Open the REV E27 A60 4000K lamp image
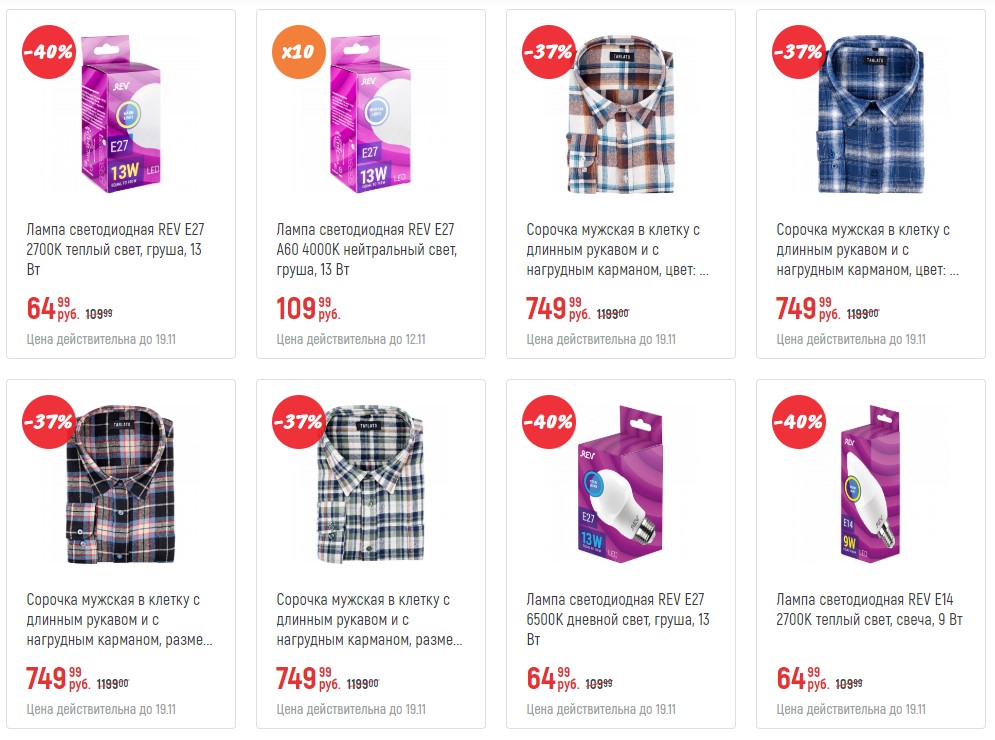This screenshot has height=740, width=995. (x=371, y=114)
